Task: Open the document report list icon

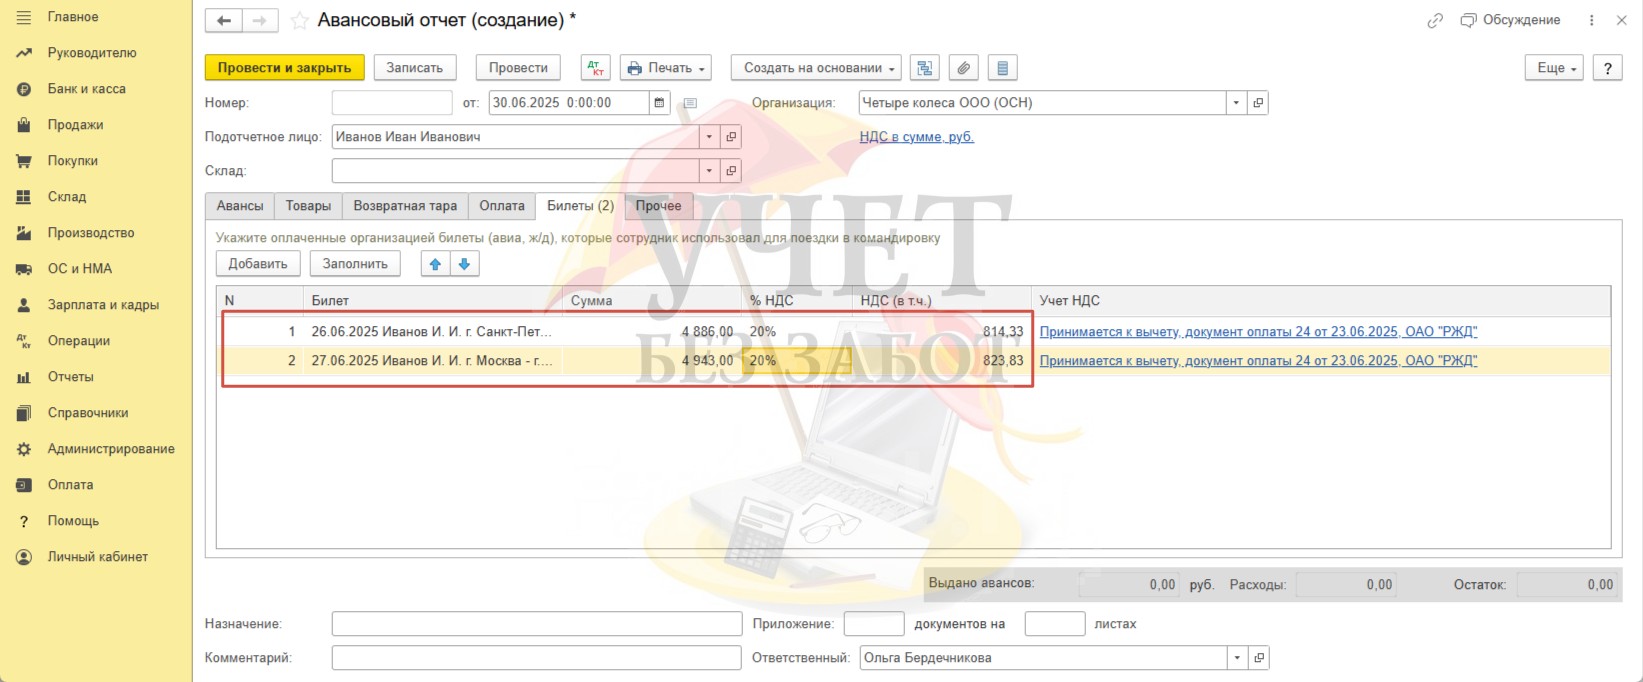Action: (1002, 68)
